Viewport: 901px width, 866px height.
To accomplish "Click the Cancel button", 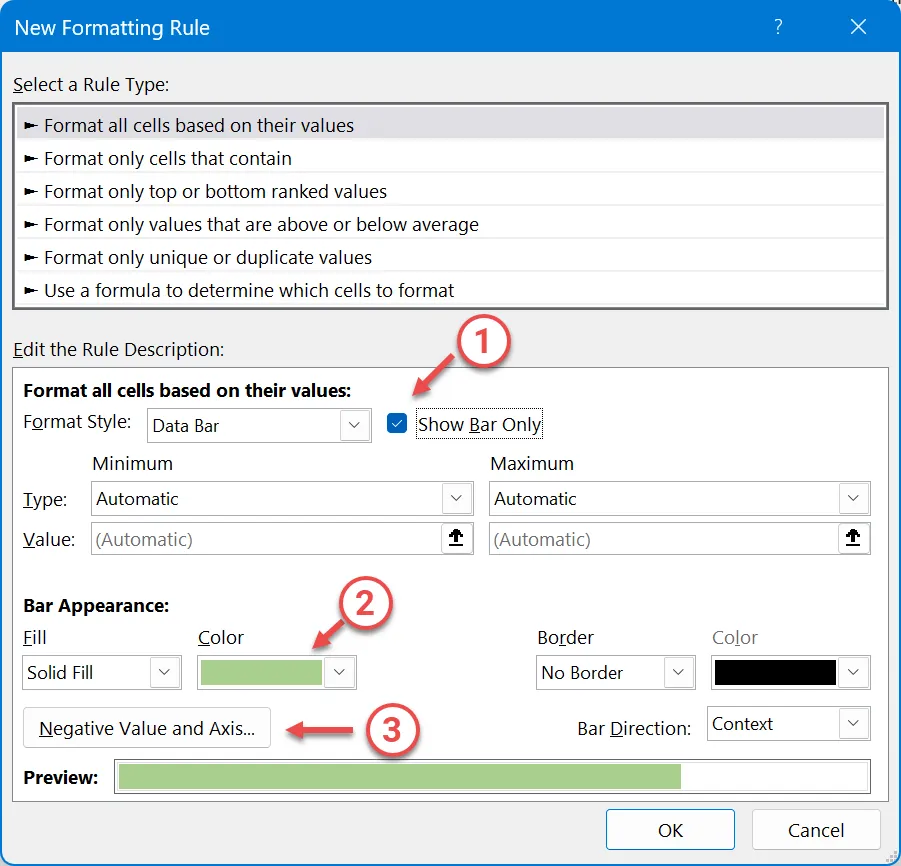I will [x=816, y=830].
